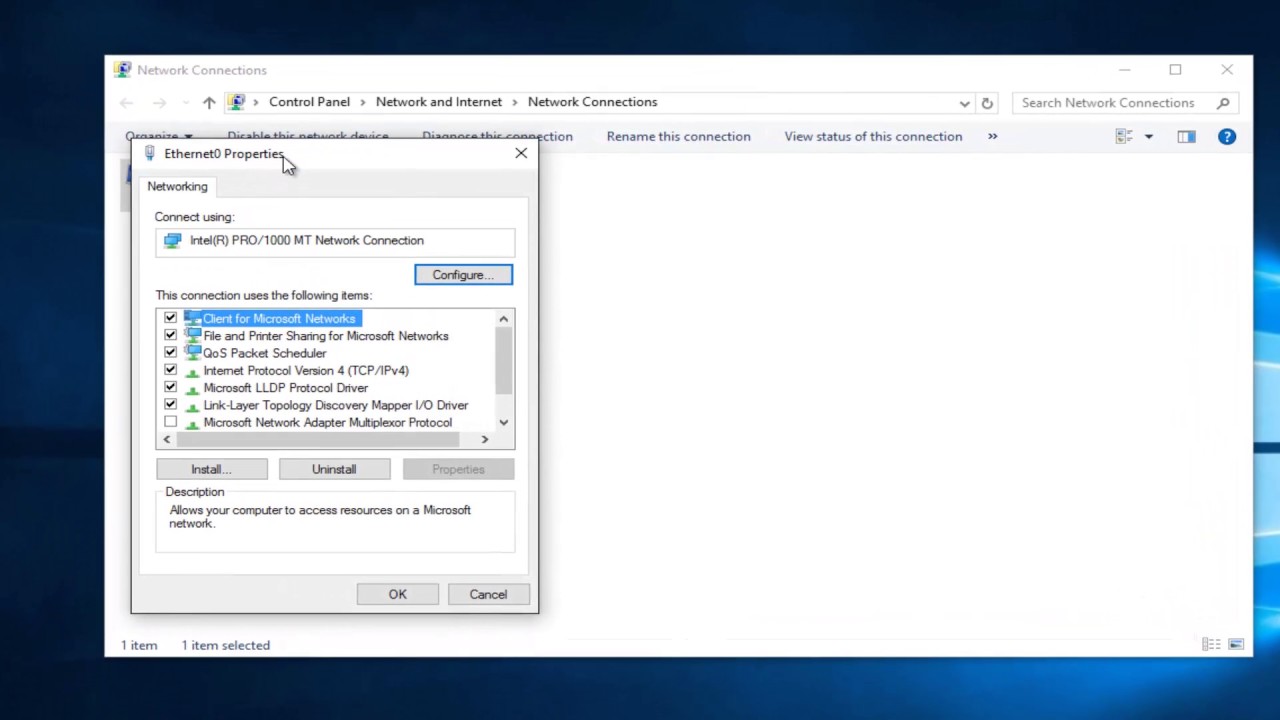Click the Forward navigation arrow

pyautogui.click(x=159, y=102)
